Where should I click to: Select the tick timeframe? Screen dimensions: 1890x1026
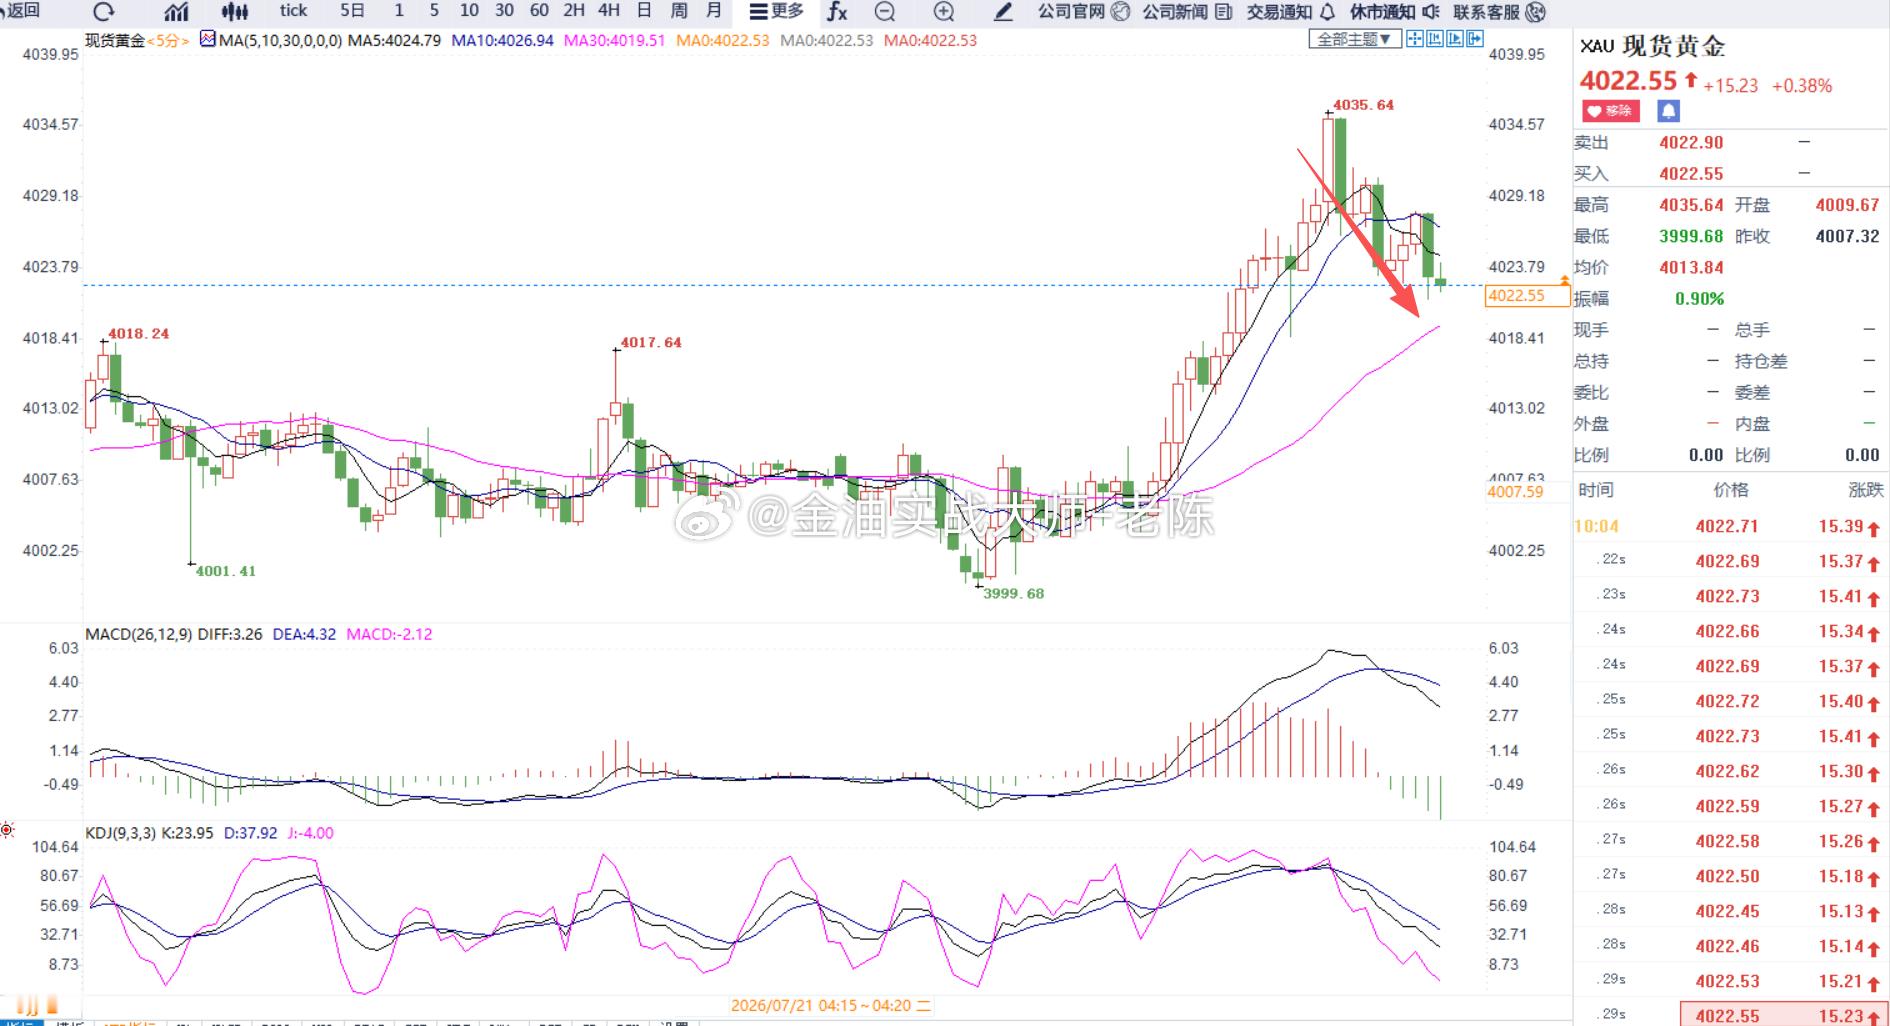click(x=293, y=11)
